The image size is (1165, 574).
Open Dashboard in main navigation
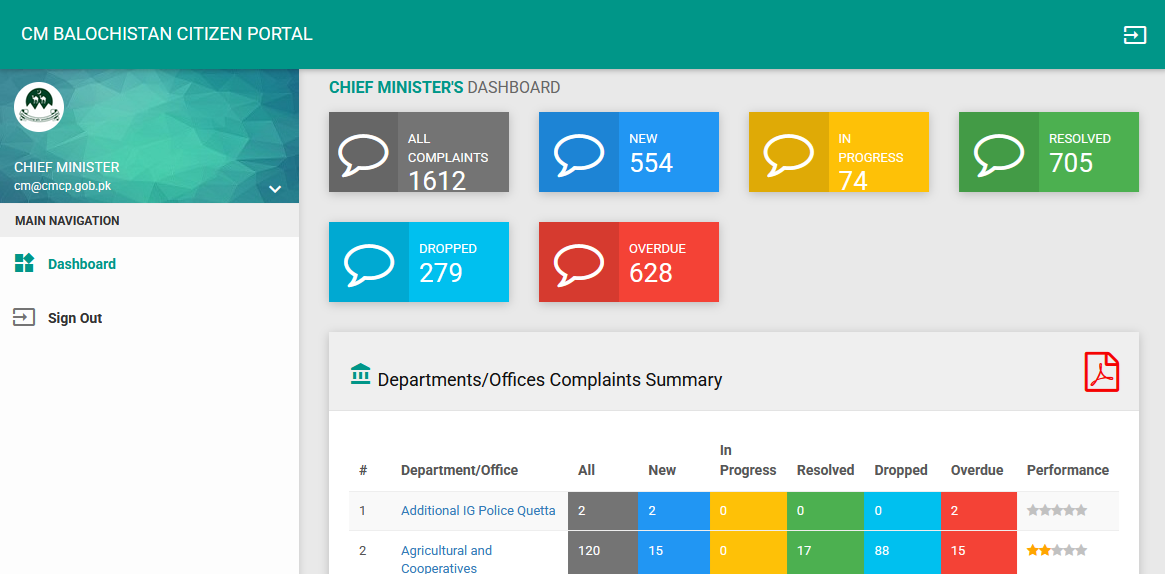pyautogui.click(x=81, y=264)
